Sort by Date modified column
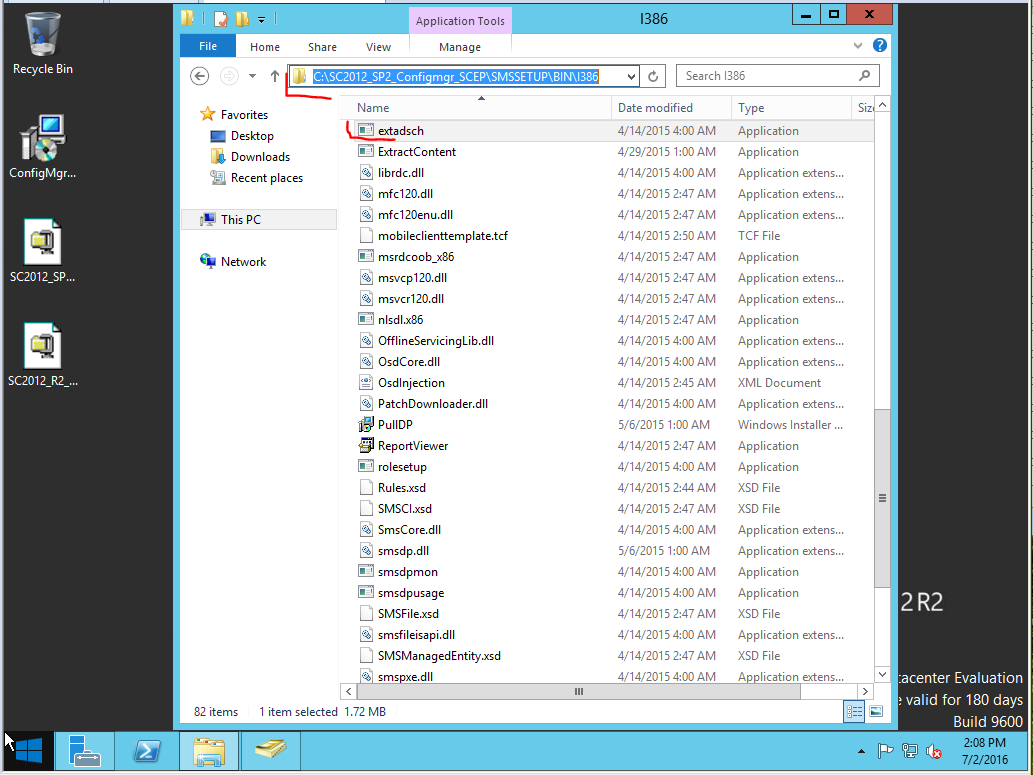 671,107
